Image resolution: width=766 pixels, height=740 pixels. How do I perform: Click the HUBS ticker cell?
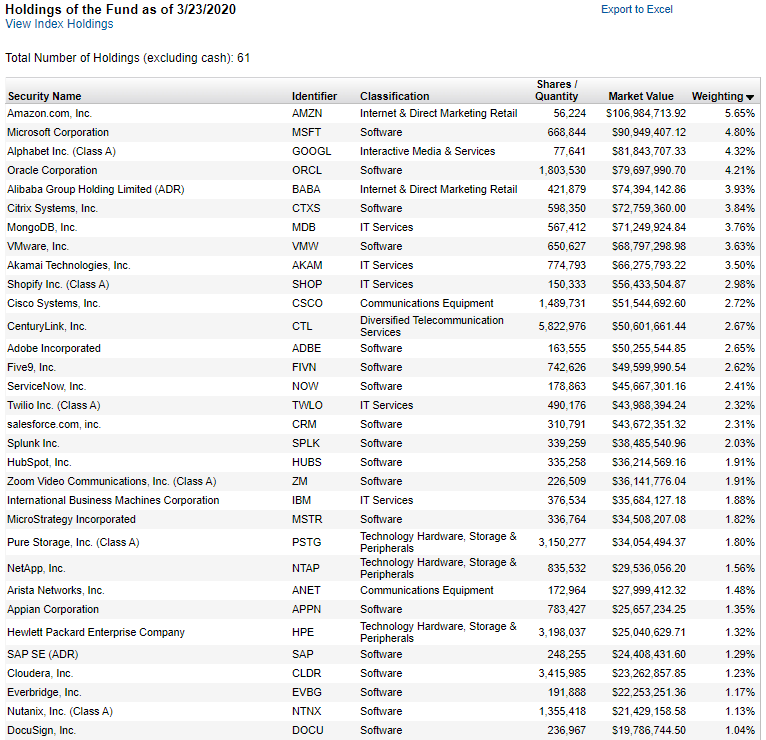click(306, 463)
